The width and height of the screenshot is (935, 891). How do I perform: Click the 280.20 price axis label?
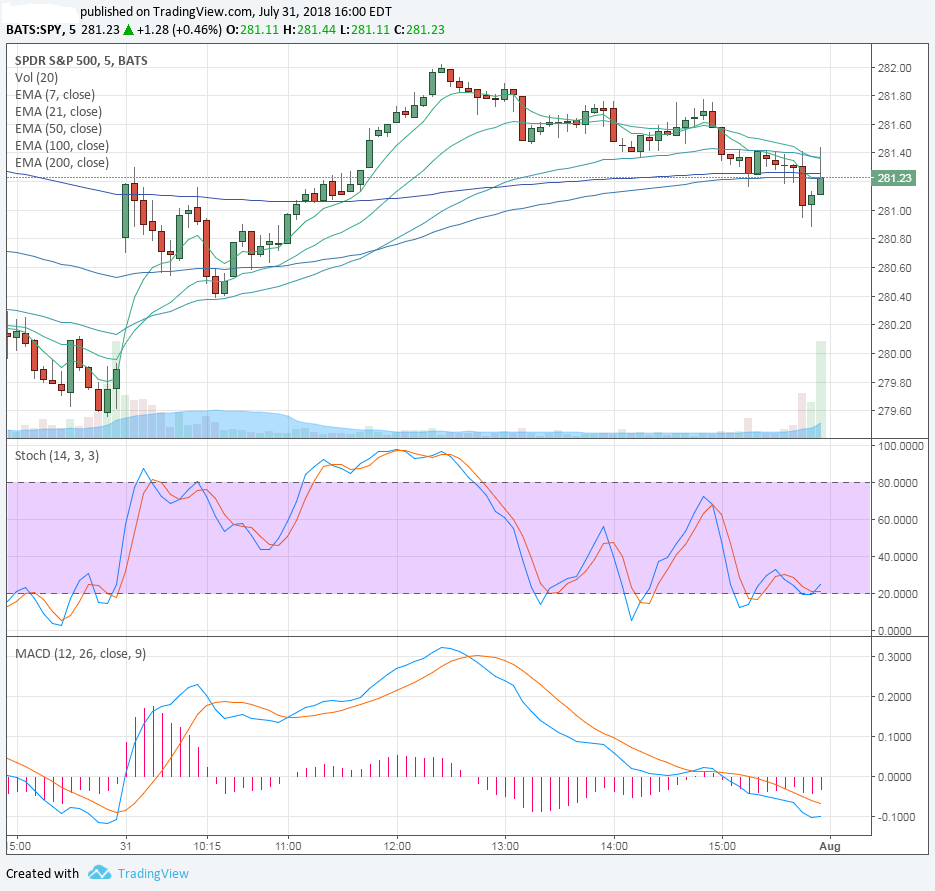[x=894, y=325]
